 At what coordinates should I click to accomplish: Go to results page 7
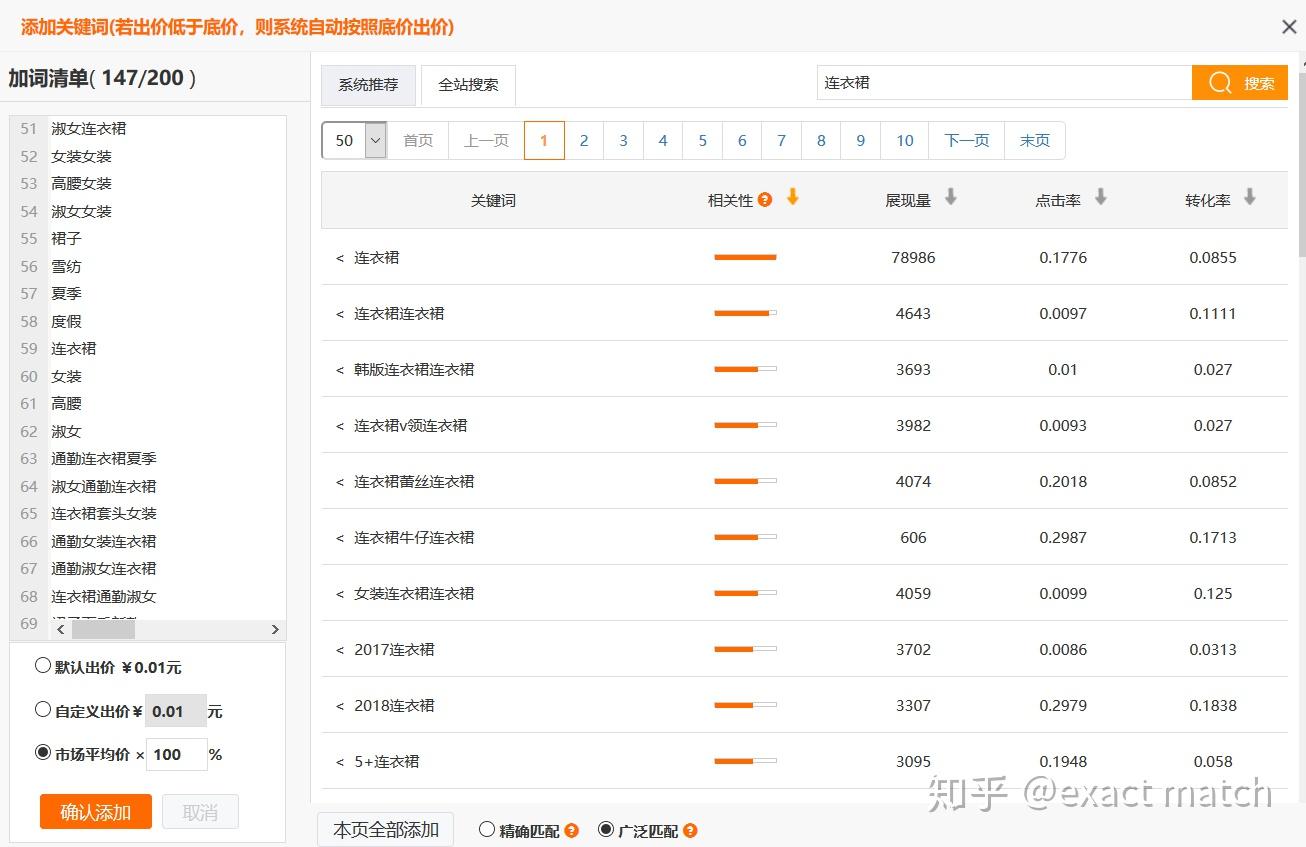click(x=781, y=141)
